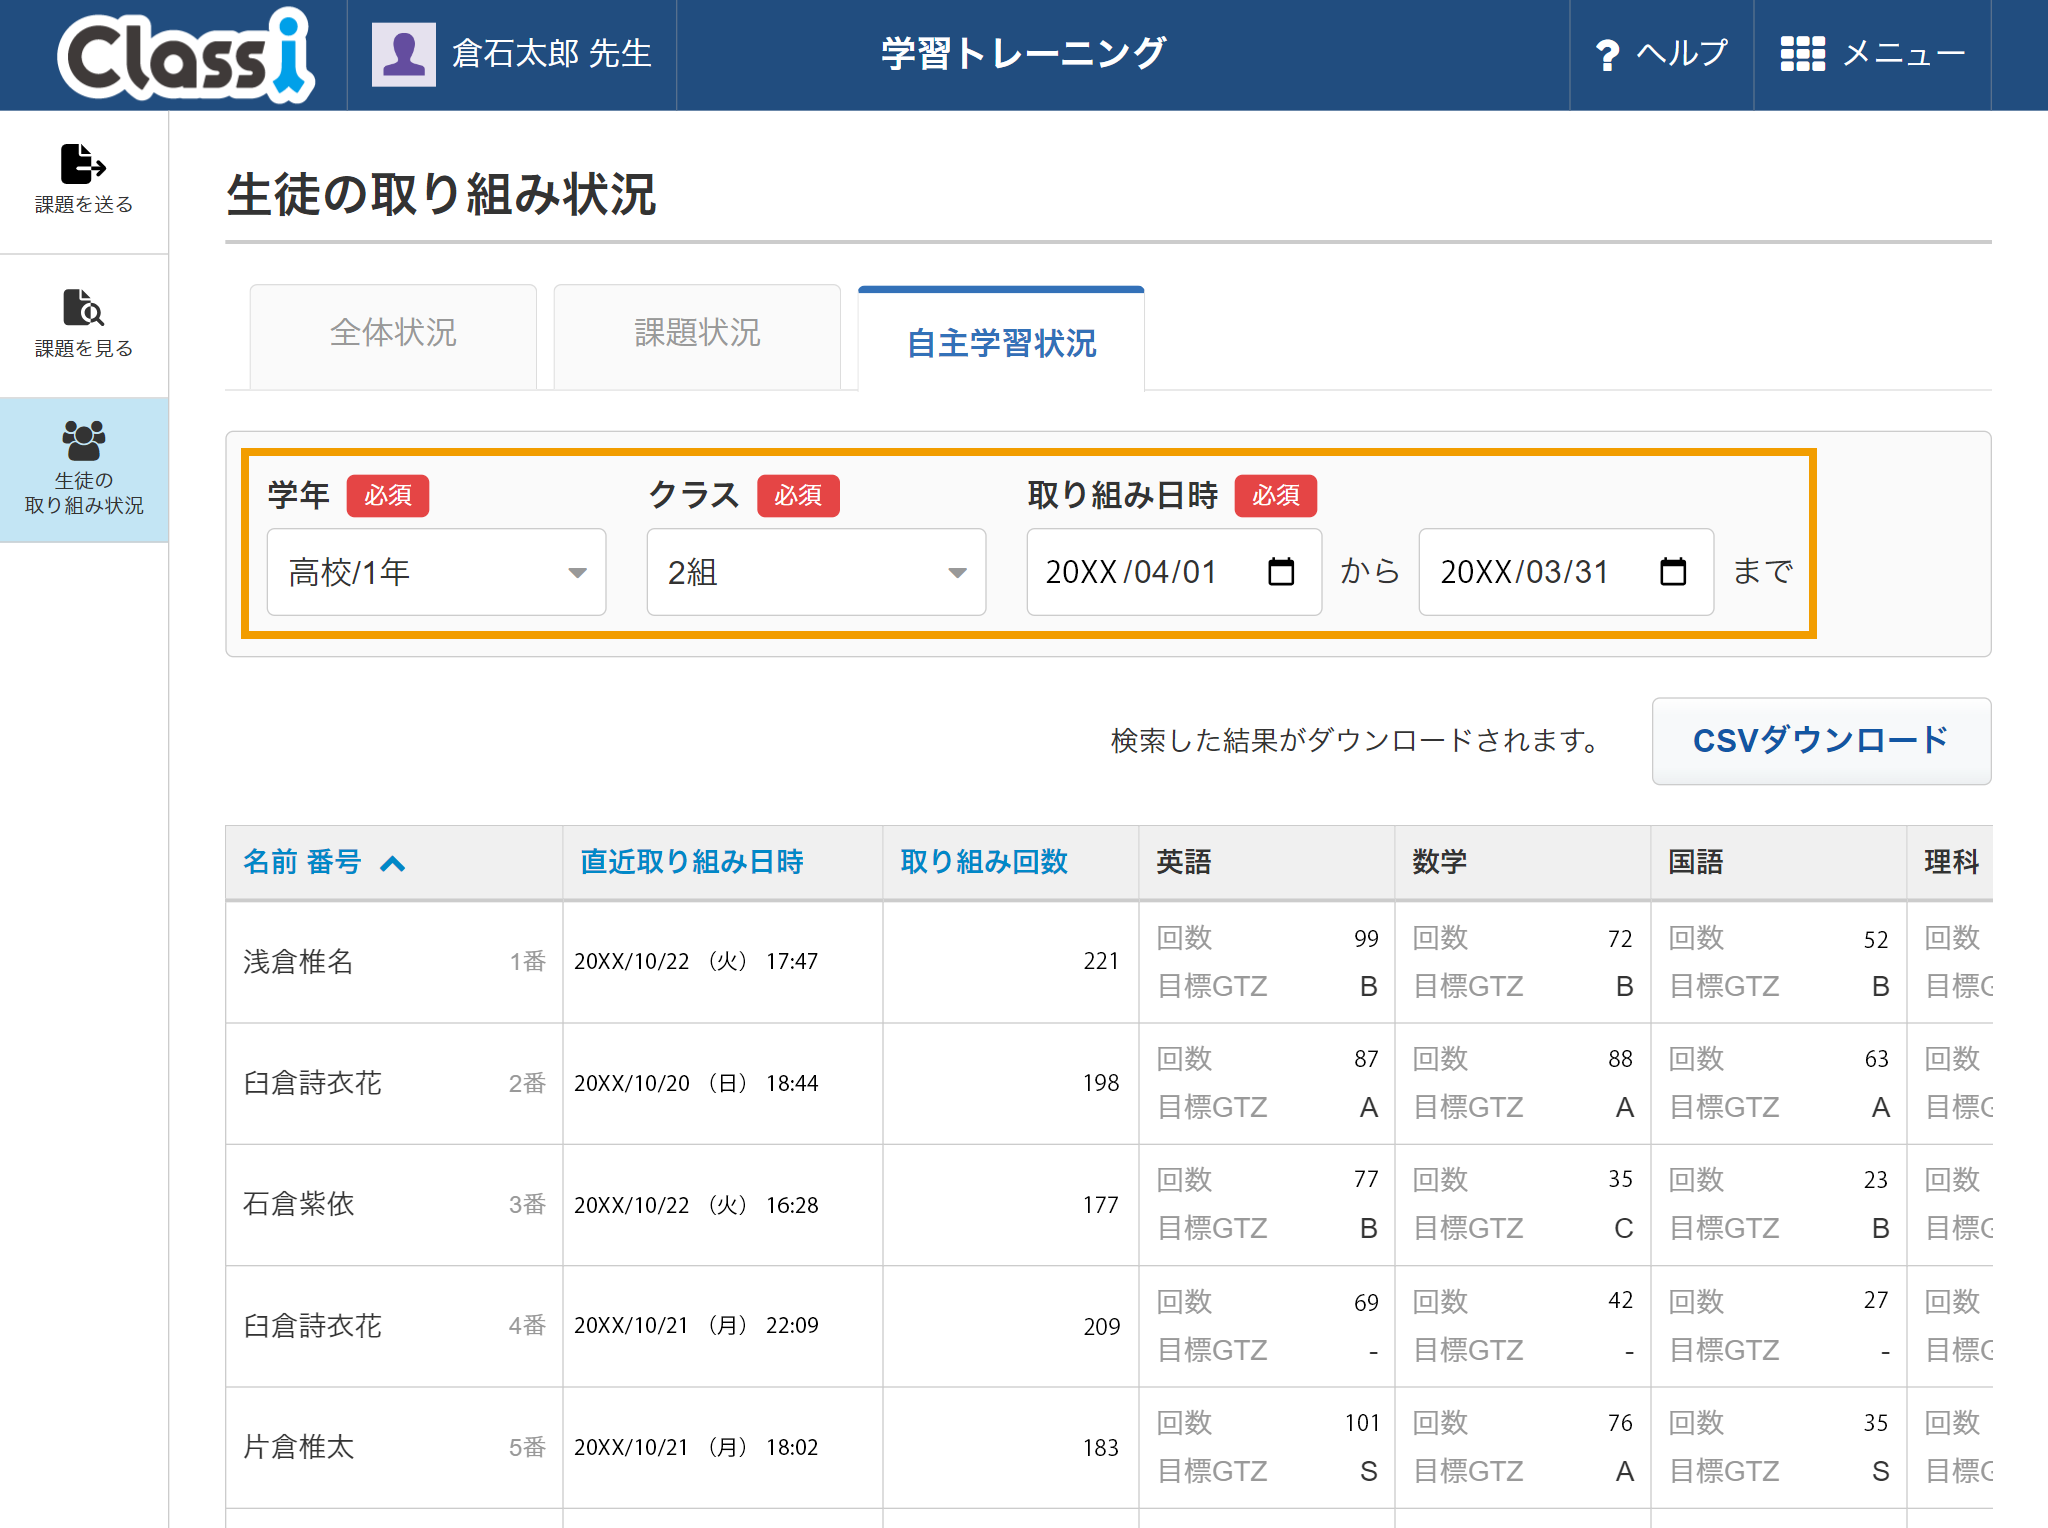This screenshot has height=1528, width=2048.
Task: Click date 20XX/10/21 (月) 22:09
Action: point(696,1326)
